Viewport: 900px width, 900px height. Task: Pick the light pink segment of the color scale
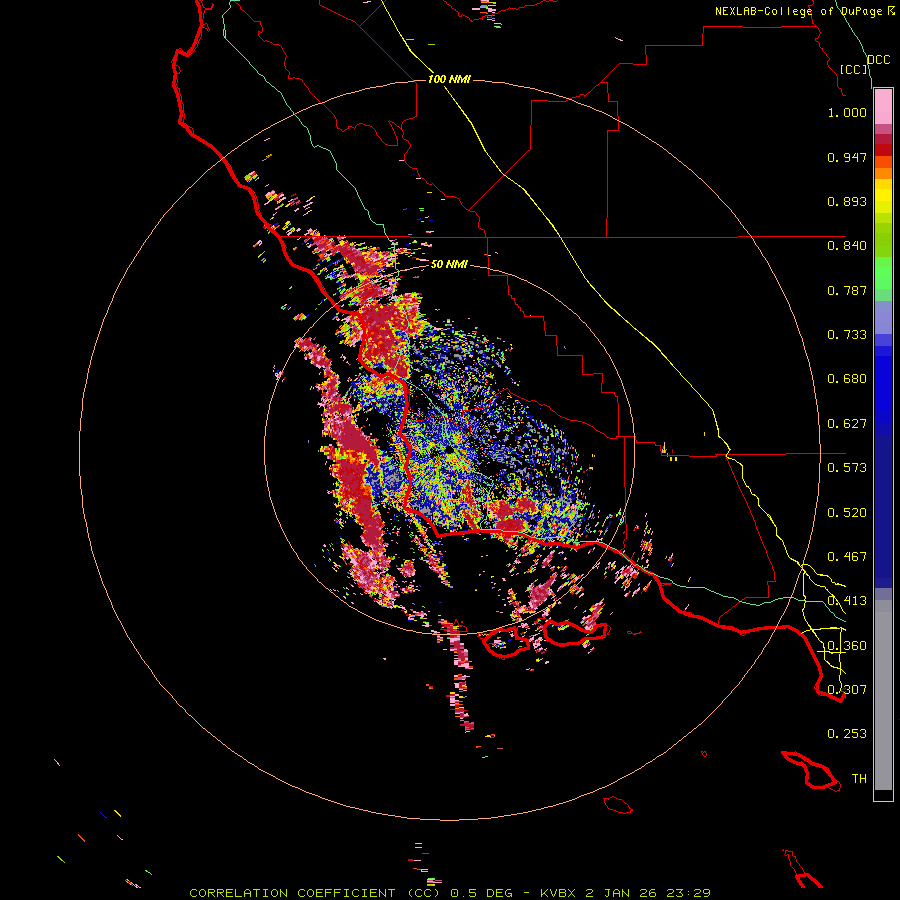883,107
